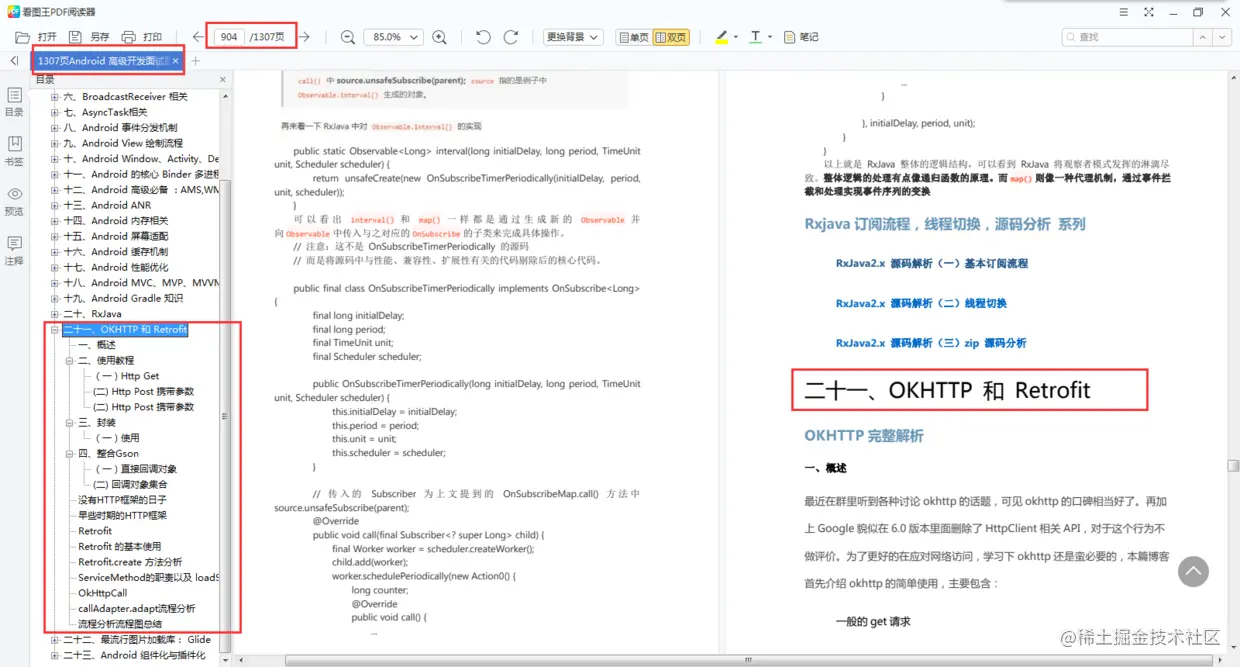Select the yellow highlighter tool

722,37
